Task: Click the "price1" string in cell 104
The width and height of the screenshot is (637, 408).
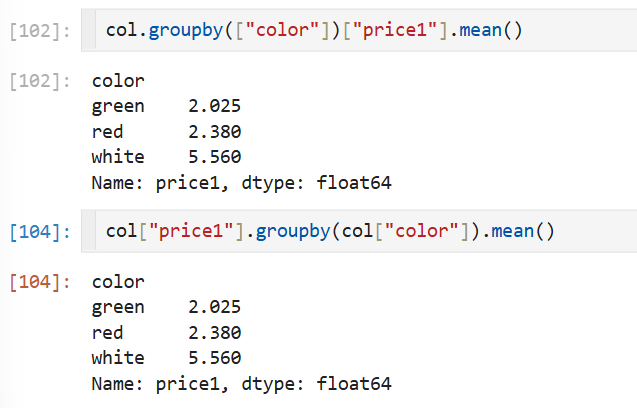Action: (191, 232)
